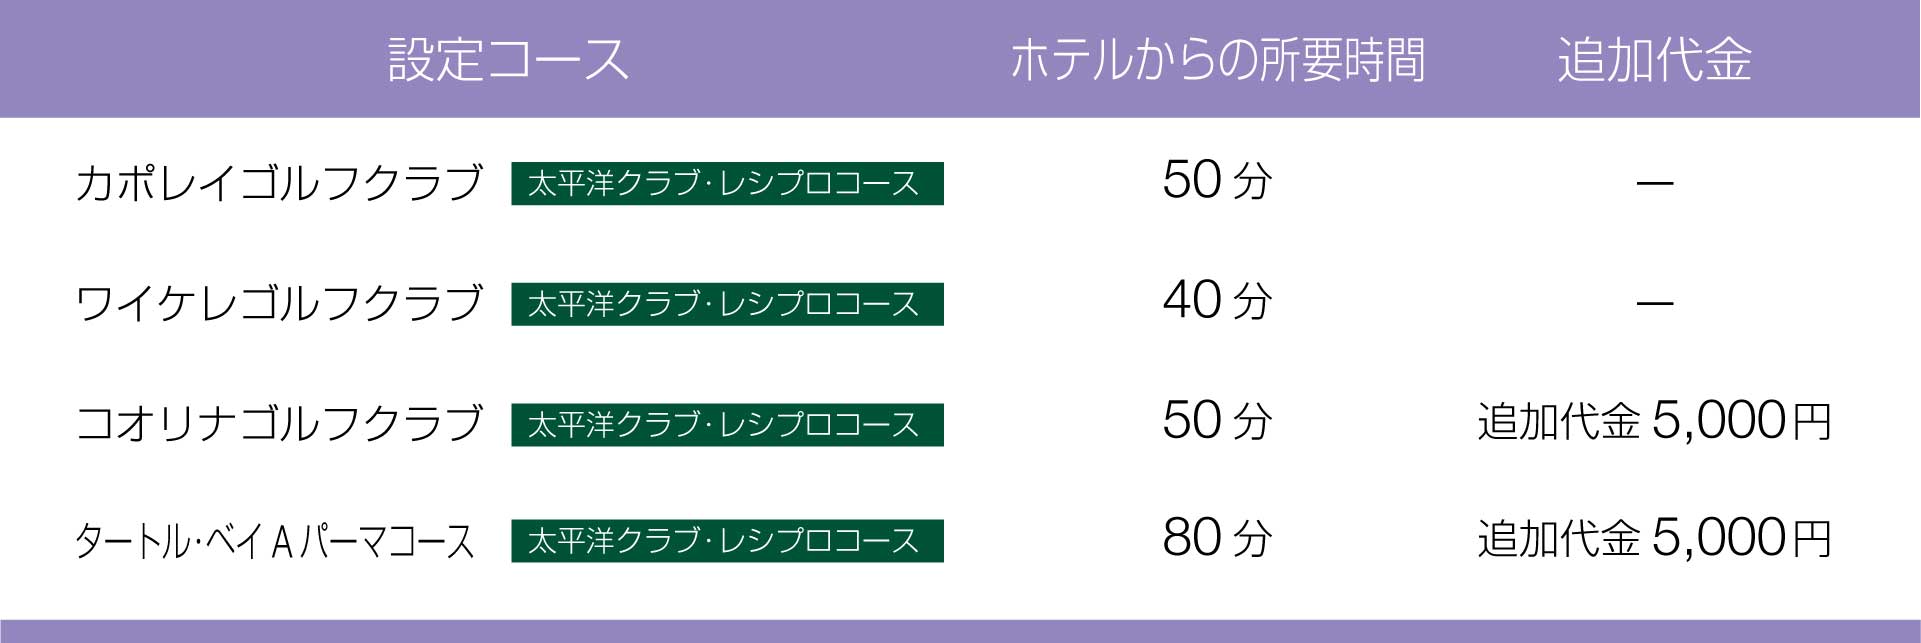This screenshot has width=1921, height=643.
Task: Open the カポレイゴルフクラブ course name
Action: click(x=279, y=183)
